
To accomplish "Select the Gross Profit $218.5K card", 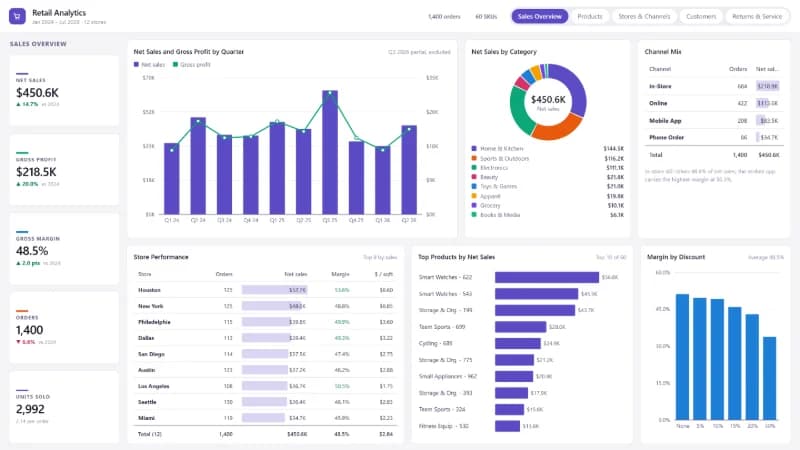I will (64, 170).
